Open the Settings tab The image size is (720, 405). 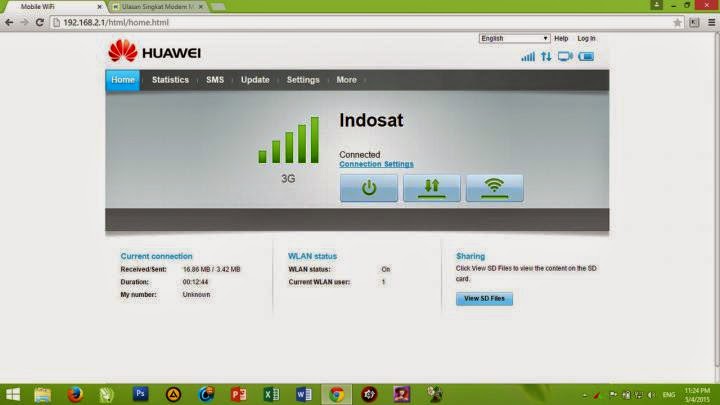pos(303,80)
